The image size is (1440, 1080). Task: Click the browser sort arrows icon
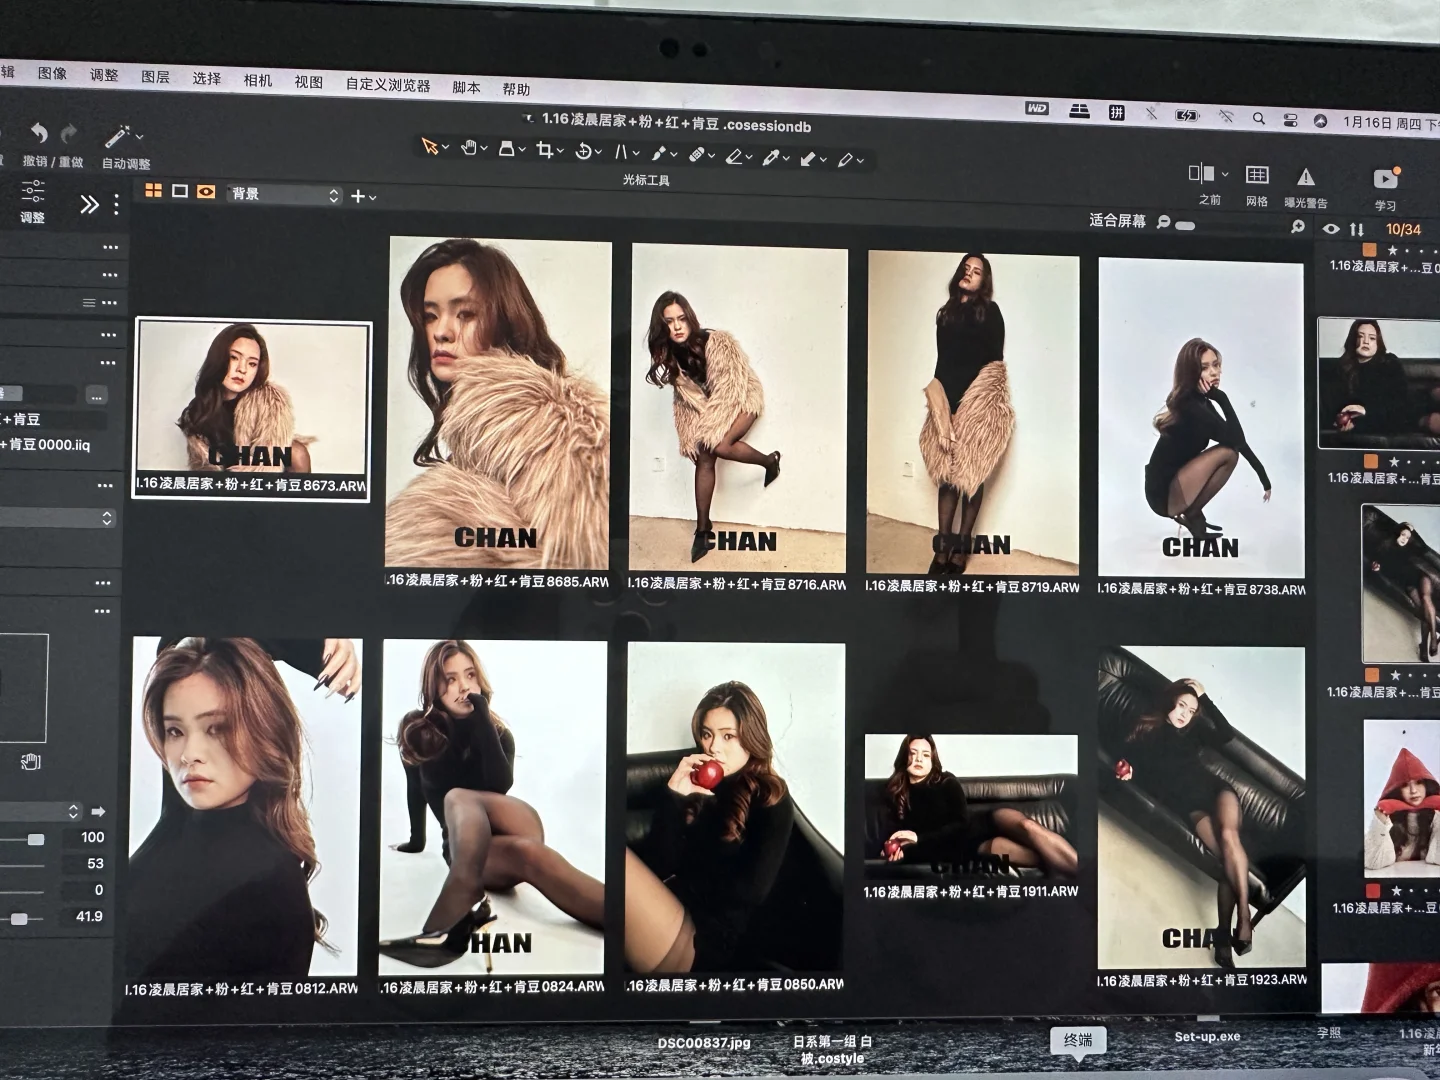click(1357, 229)
